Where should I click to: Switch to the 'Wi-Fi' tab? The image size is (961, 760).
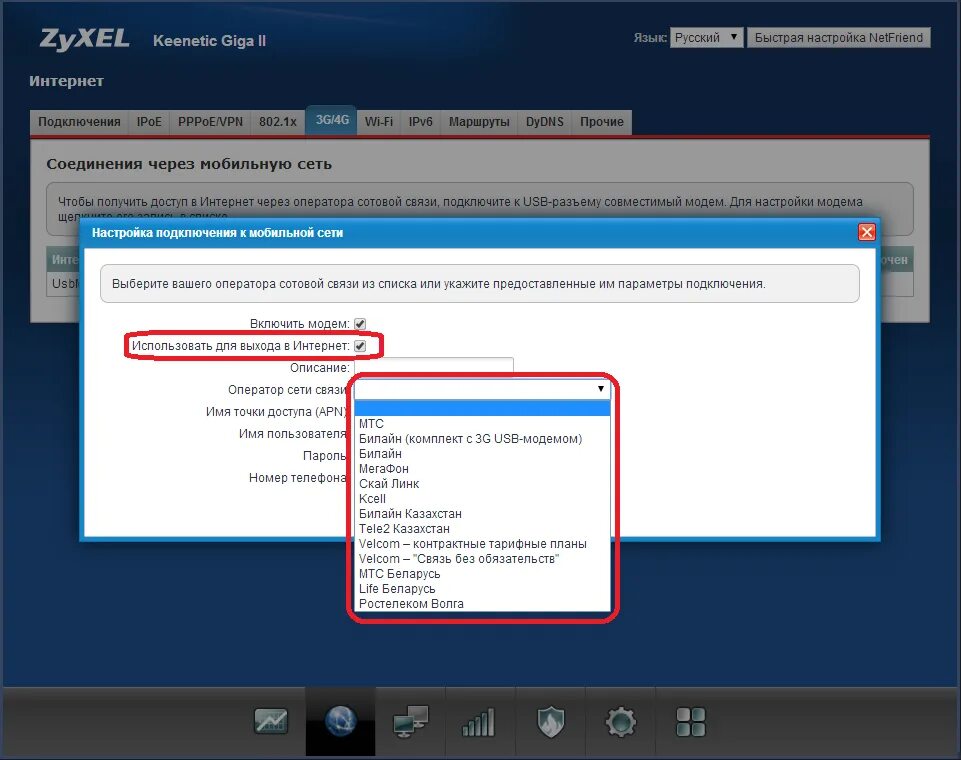pos(379,122)
